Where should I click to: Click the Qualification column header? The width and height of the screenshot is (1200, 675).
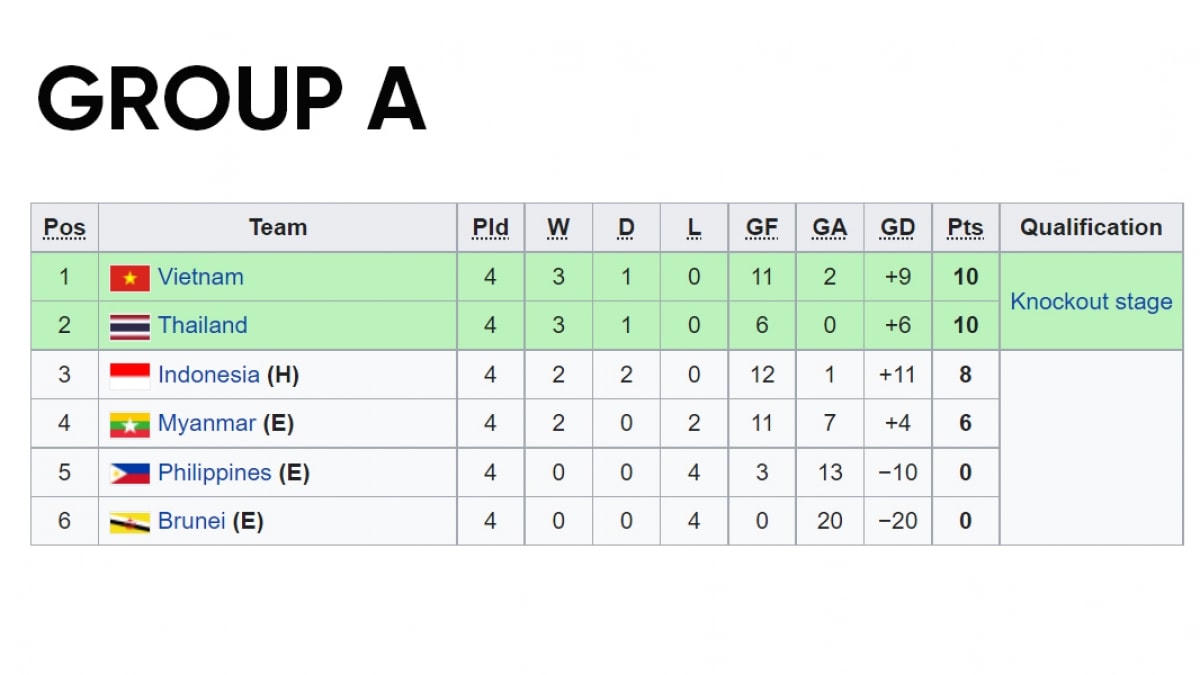[1091, 228]
